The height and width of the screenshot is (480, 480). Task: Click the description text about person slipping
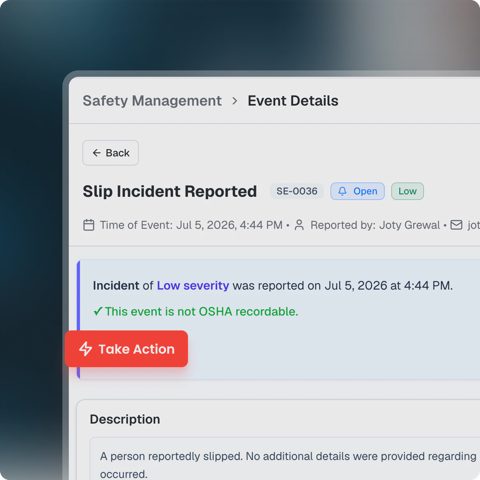pyautogui.click(x=288, y=465)
